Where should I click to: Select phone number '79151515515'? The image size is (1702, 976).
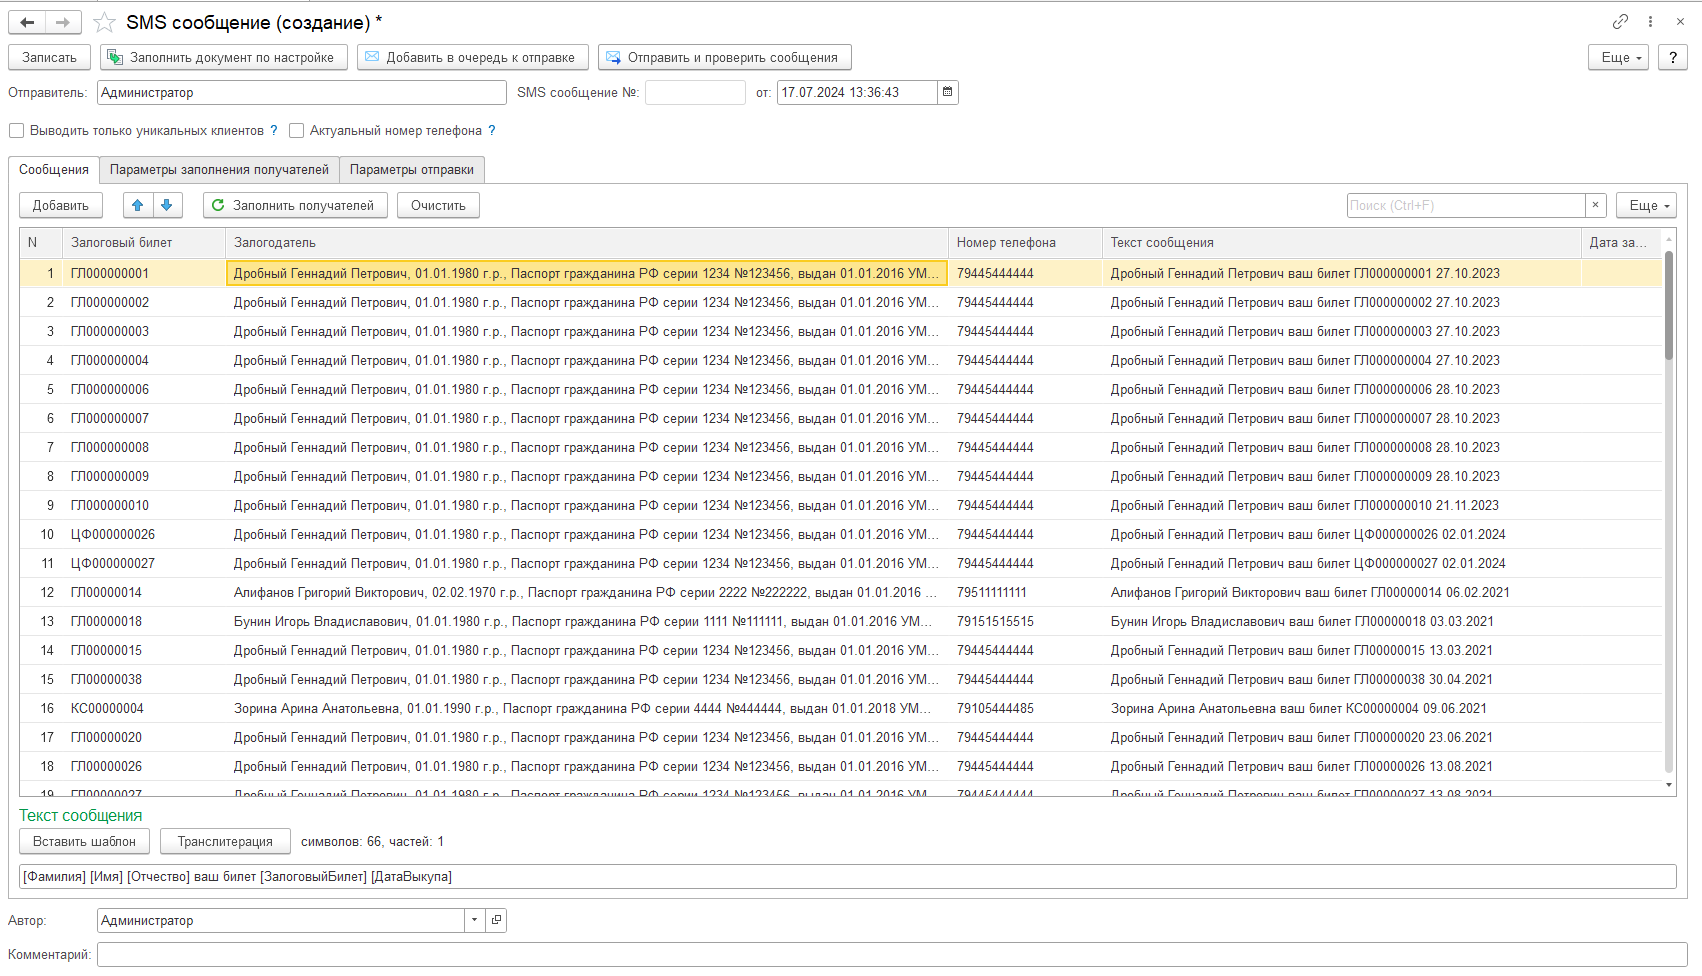click(1025, 621)
